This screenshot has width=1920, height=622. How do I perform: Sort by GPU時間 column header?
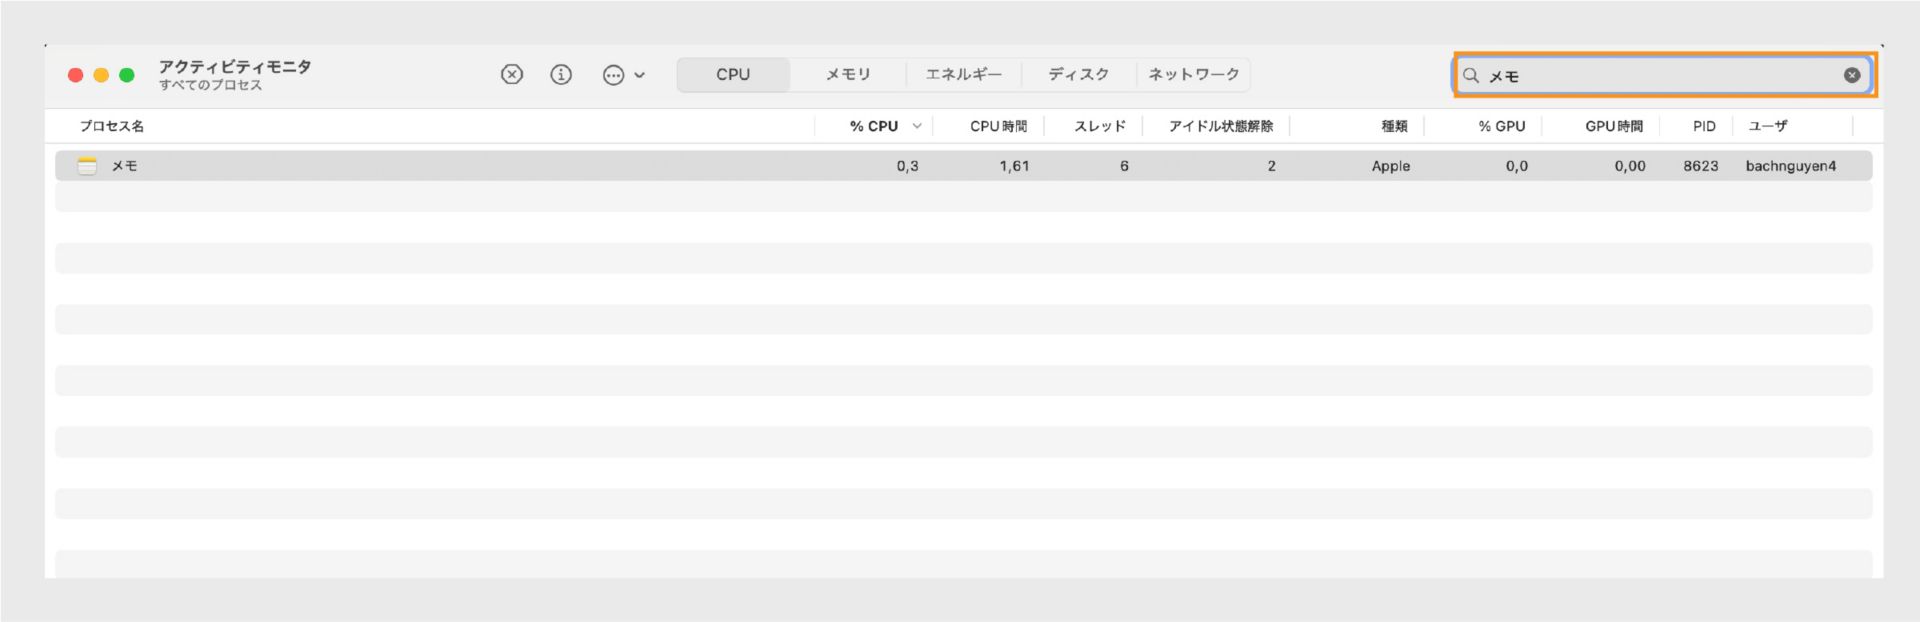pyautogui.click(x=1614, y=126)
